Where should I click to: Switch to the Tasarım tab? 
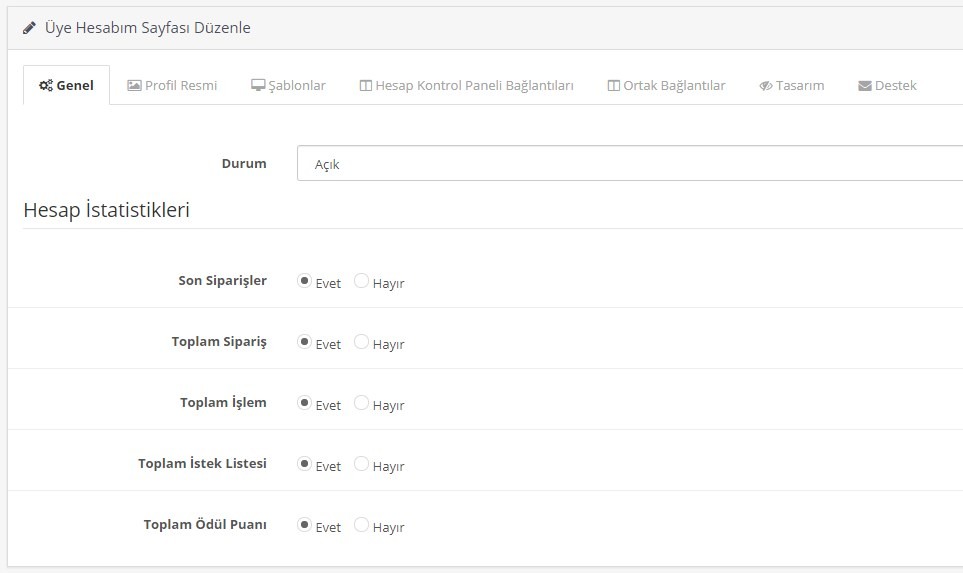pyautogui.click(x=792, y=85)
